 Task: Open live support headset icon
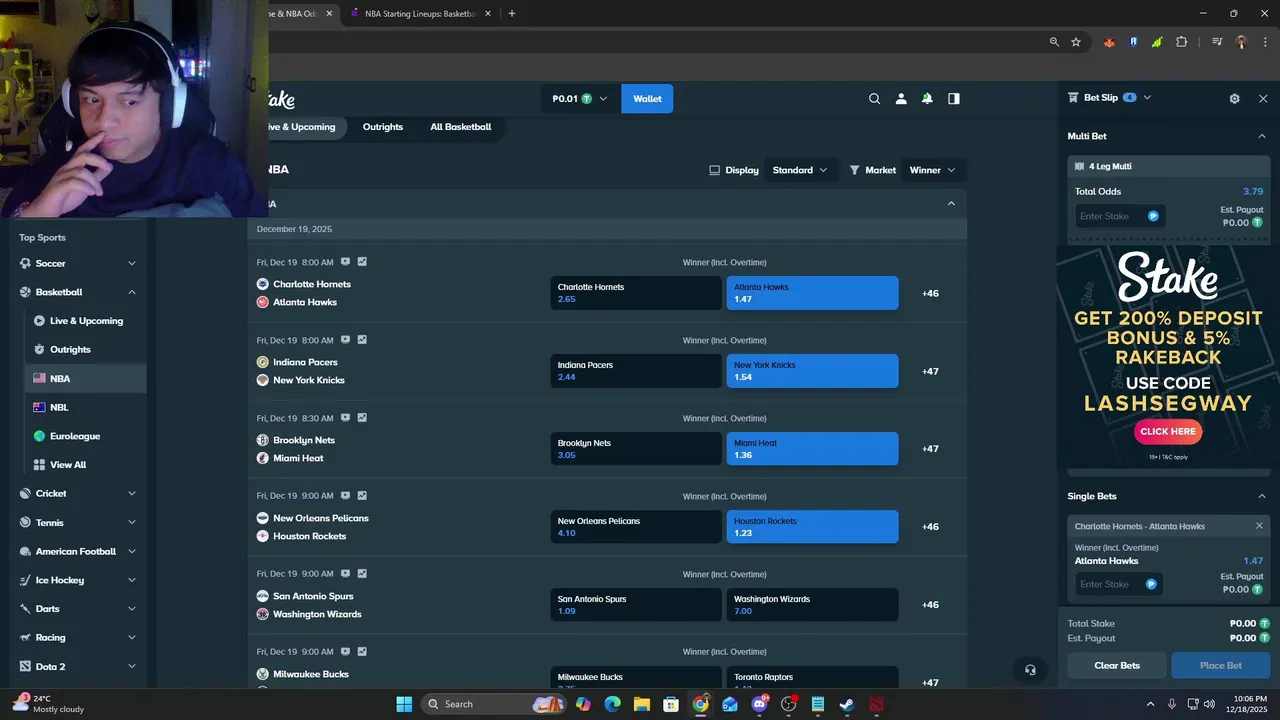[1030, 670]
